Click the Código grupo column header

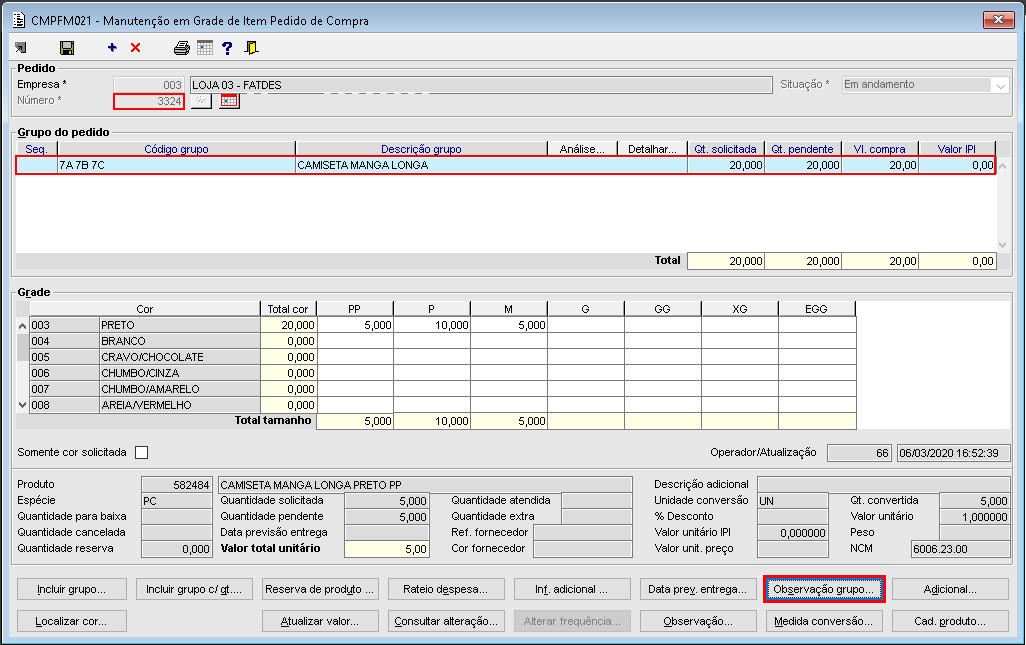(x=176, y=149)
